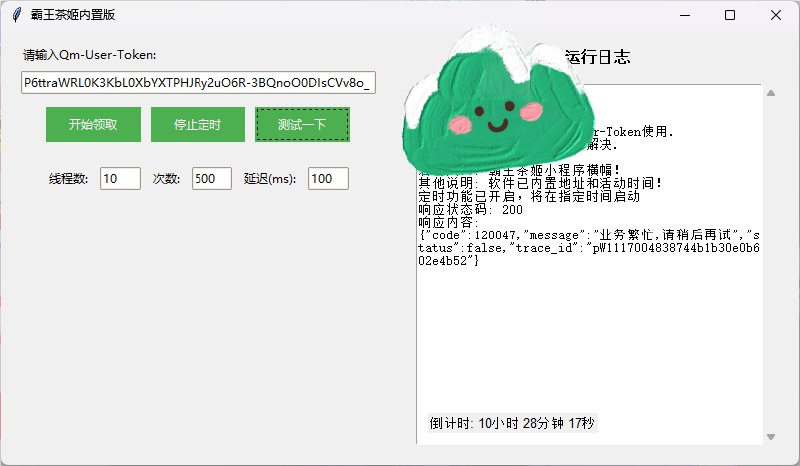Select the 线程数 value field
The image size is (800, 466).
click(x=120, y=179)
